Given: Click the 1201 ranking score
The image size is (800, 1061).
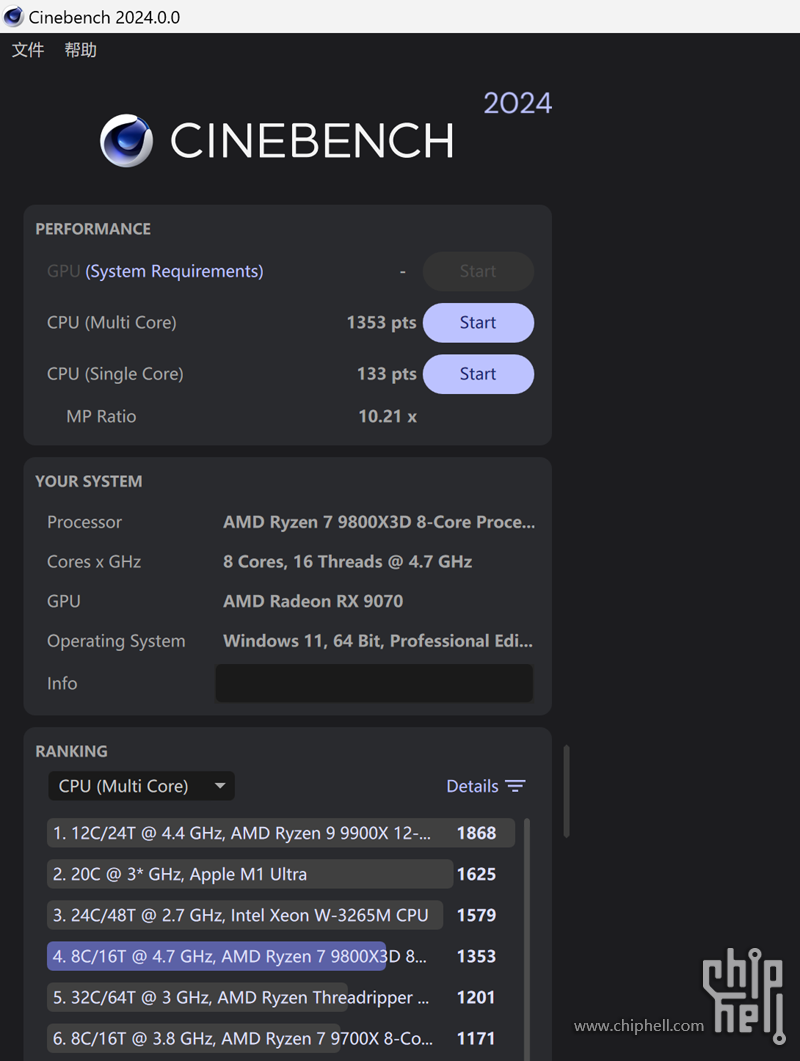Looking at the screenshot, I should click(476, 997).
